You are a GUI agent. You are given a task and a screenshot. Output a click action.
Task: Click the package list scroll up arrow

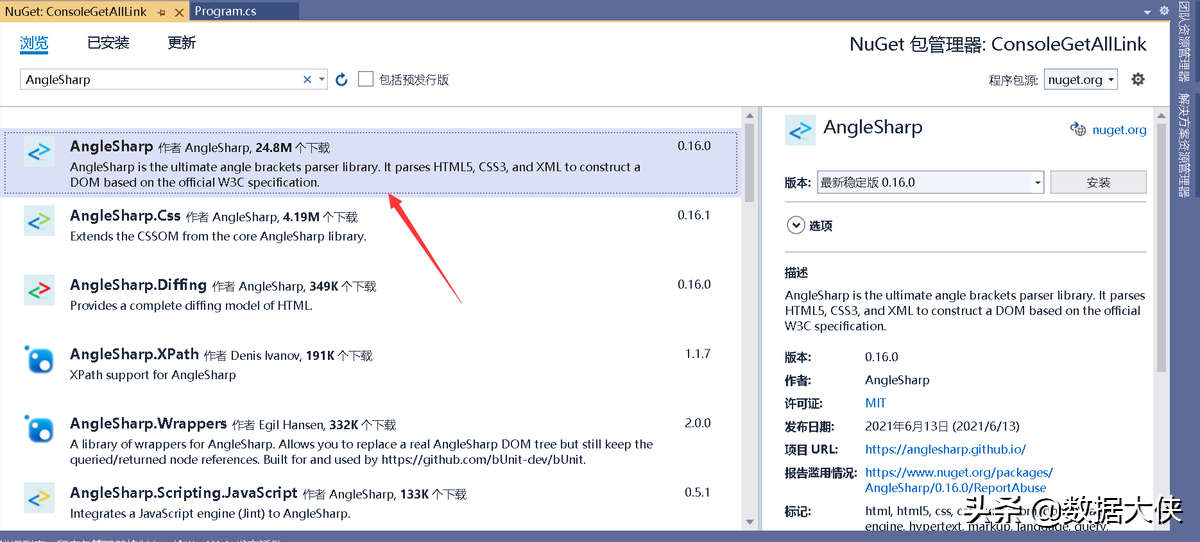(749, 115)
